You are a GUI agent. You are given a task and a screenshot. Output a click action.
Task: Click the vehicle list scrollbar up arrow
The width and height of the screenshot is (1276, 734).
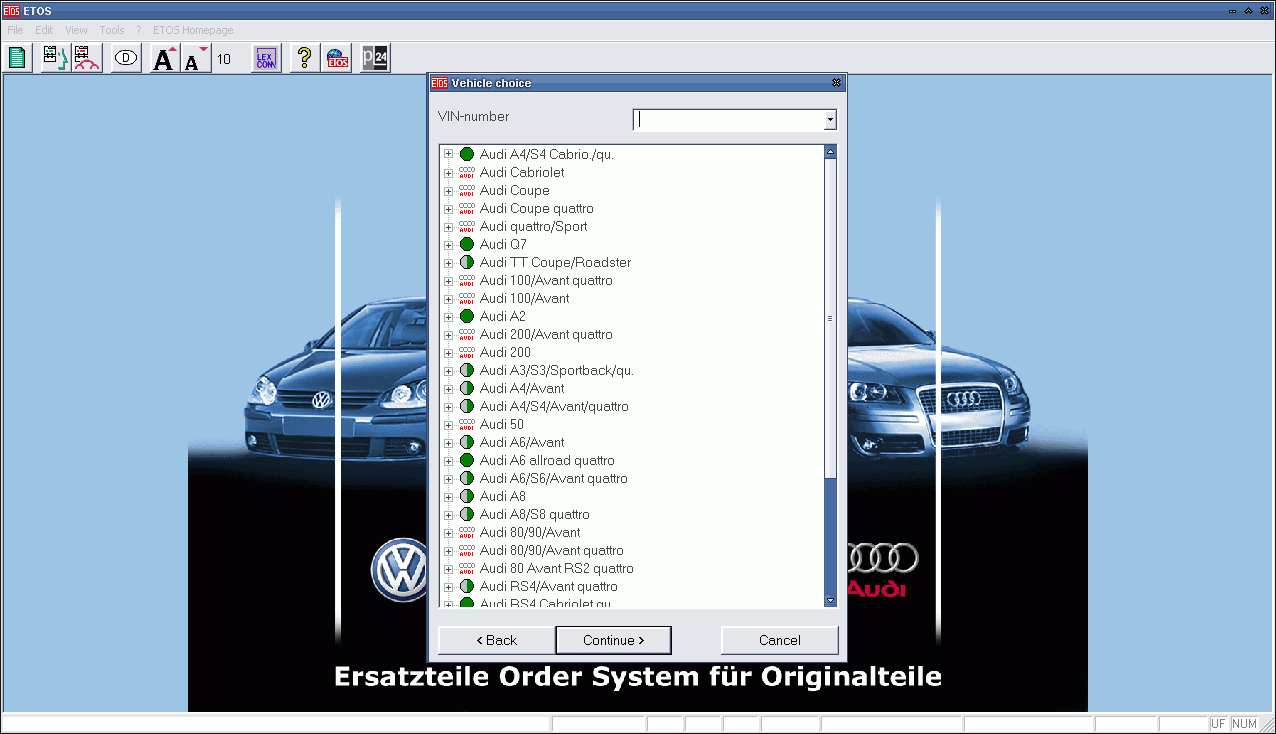point(830,152)
